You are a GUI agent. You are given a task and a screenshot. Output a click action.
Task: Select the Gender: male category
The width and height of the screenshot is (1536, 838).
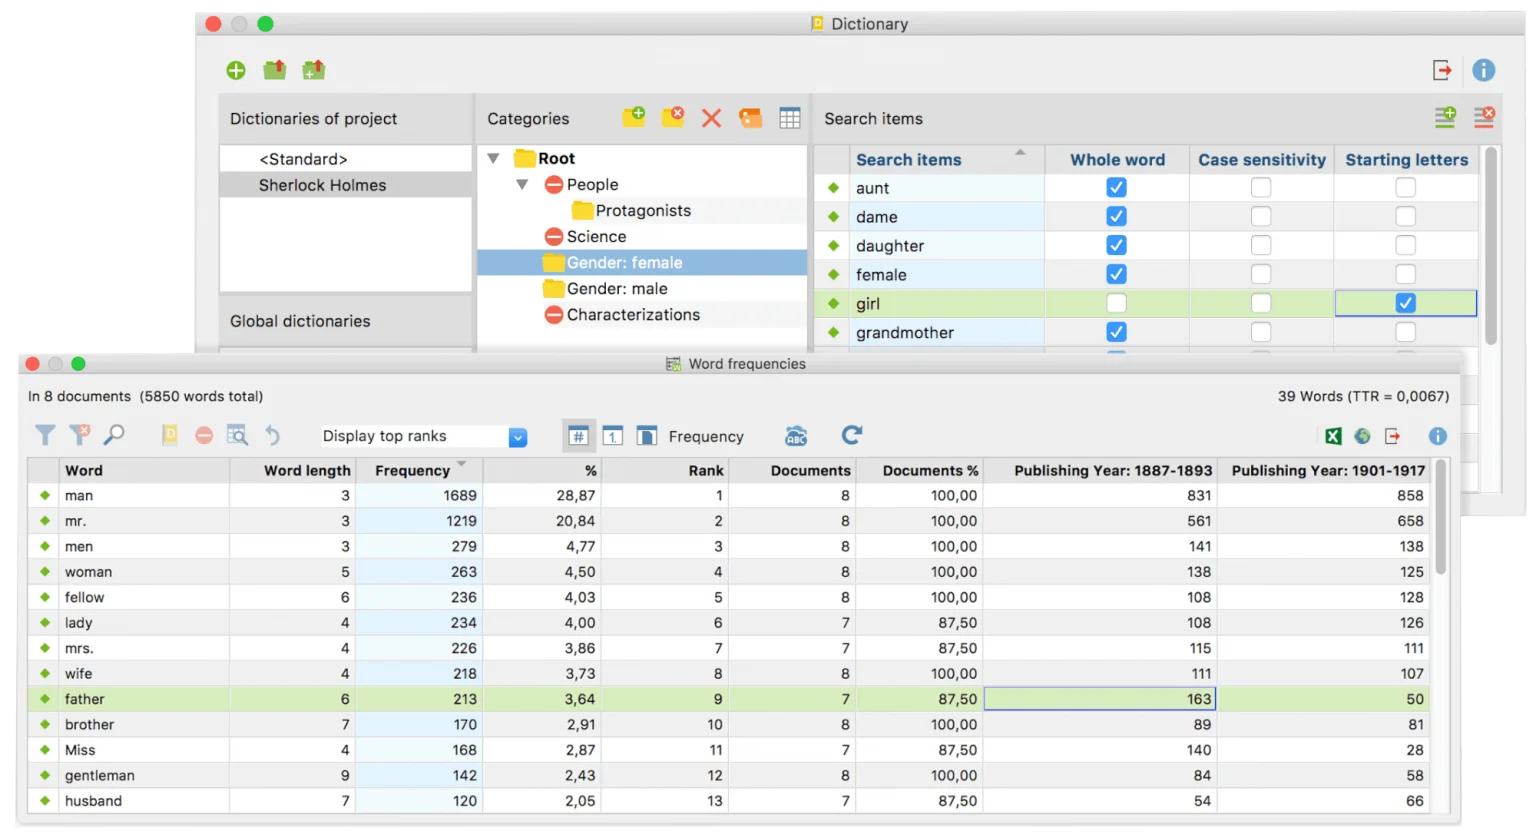click(x=617, y=289)
